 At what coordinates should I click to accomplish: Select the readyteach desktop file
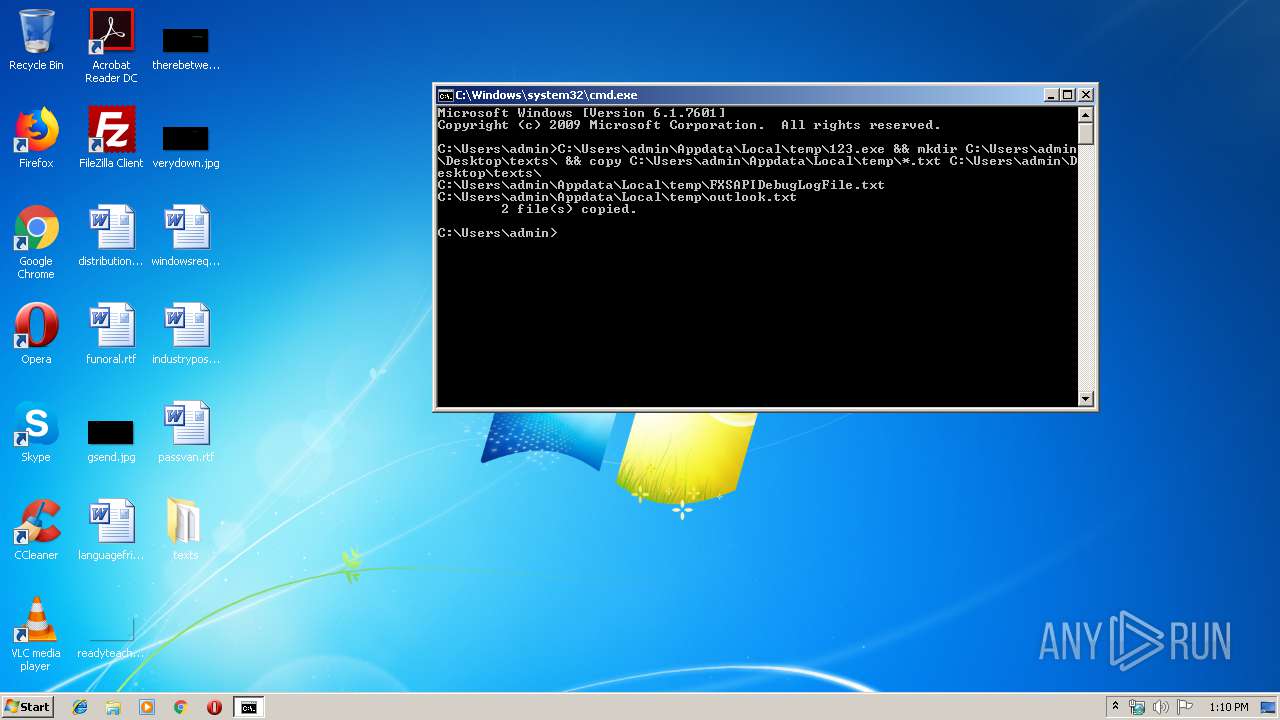coord(111,636)
